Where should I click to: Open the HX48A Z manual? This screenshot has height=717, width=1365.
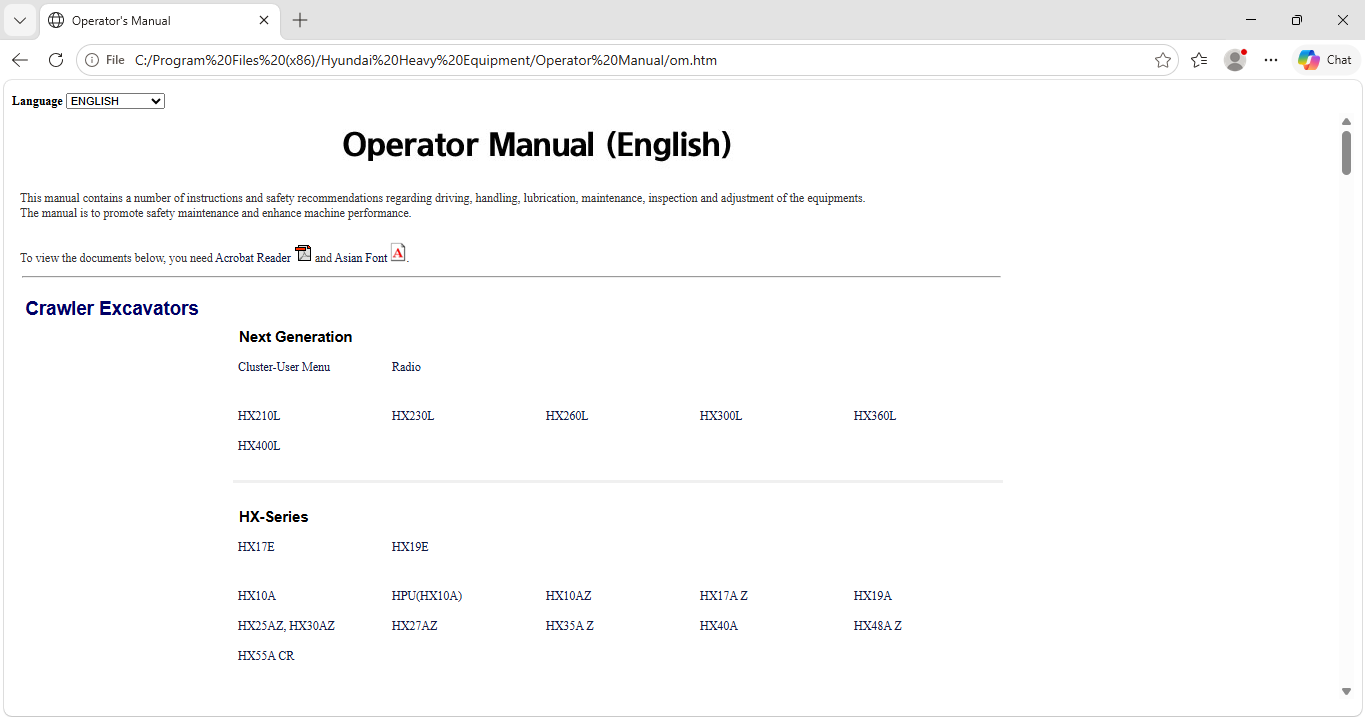coord(878,626)
